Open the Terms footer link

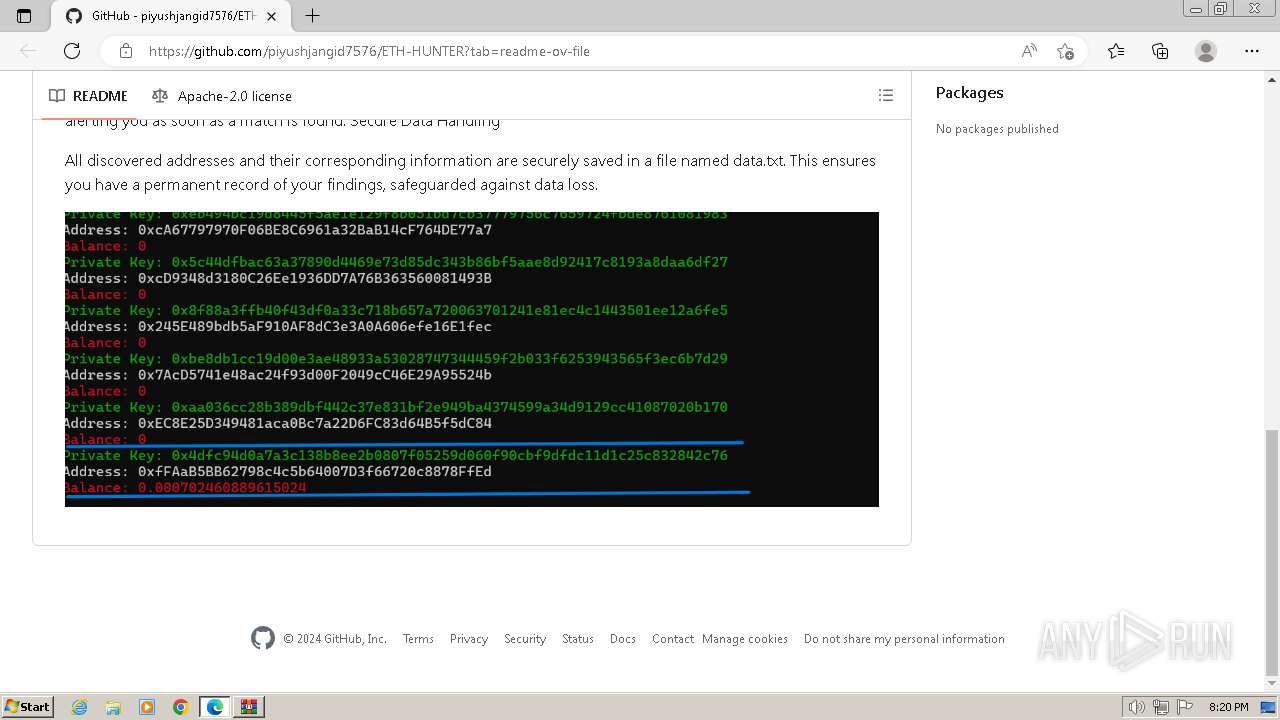tap(418, 639)
